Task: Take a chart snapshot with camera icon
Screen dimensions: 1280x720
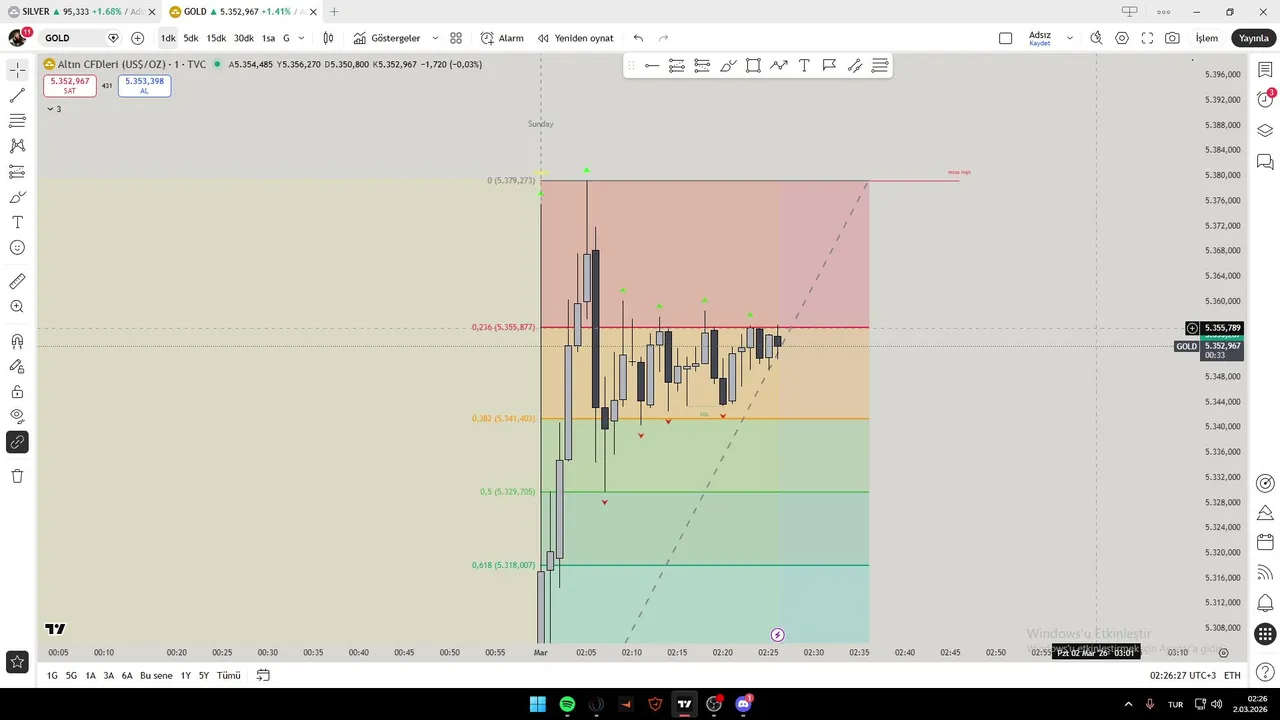Action: click(x=1172, y=38)
